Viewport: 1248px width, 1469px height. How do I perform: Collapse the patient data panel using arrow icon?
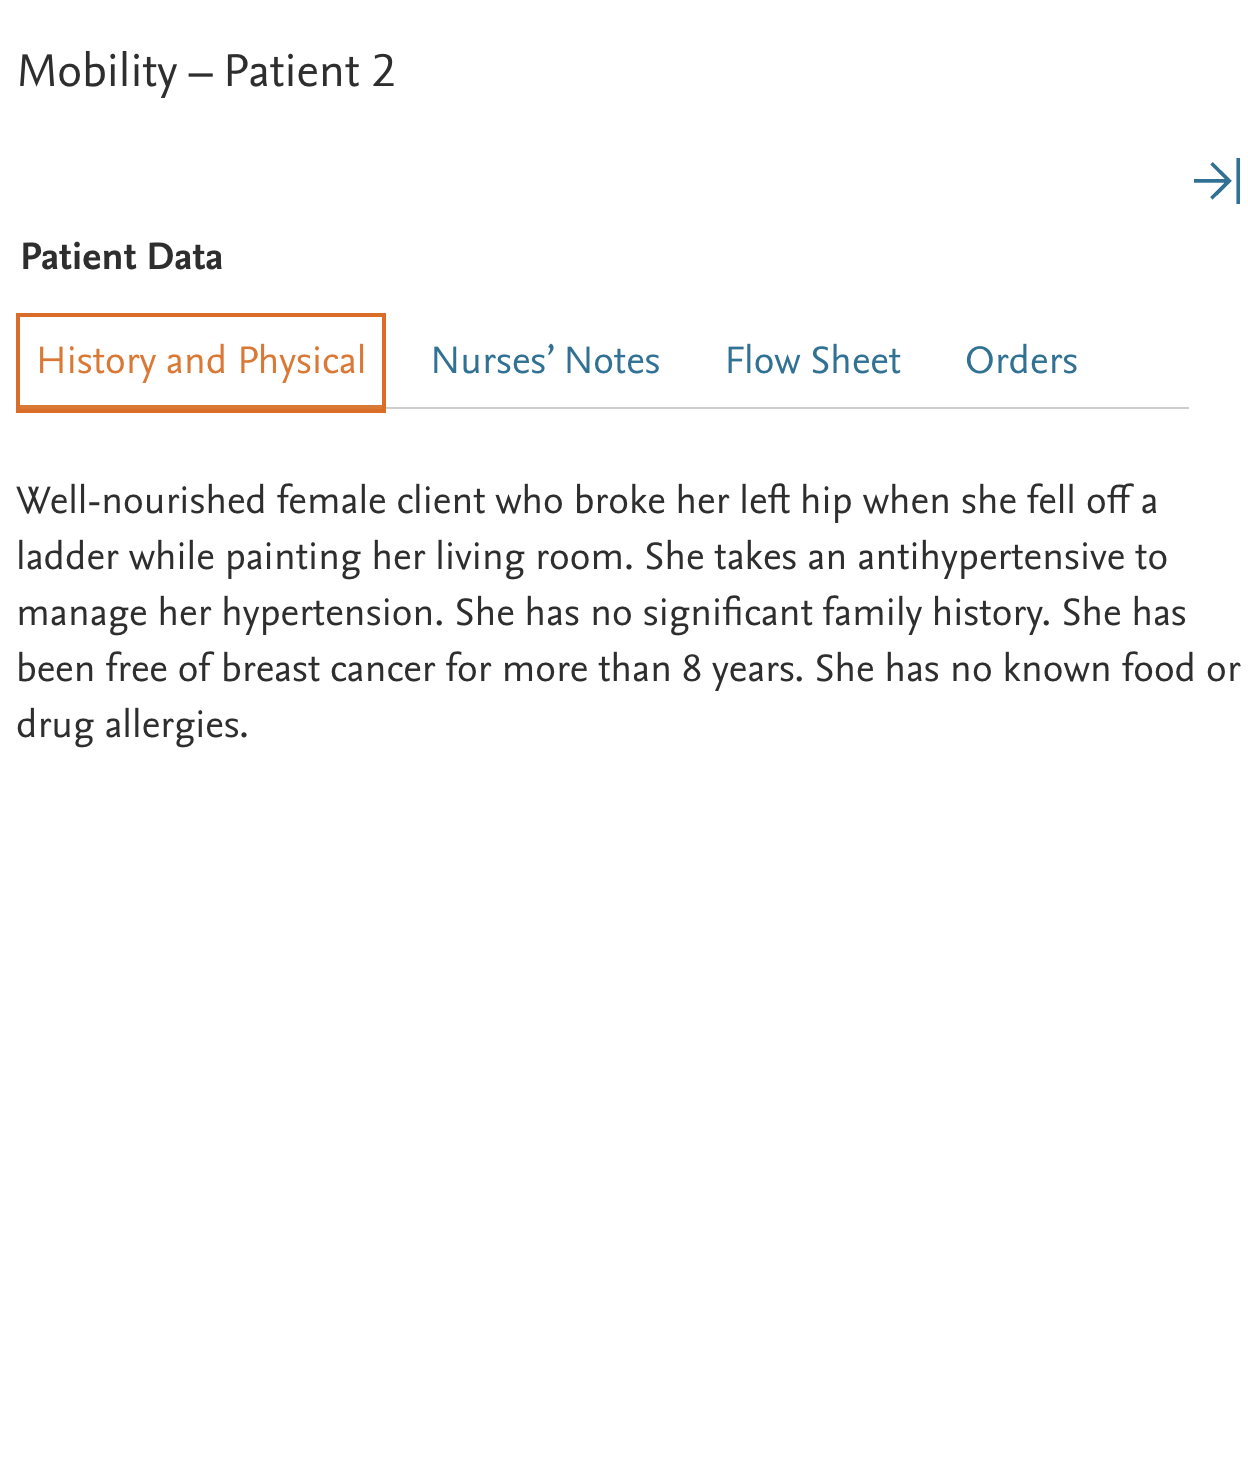1216,182
